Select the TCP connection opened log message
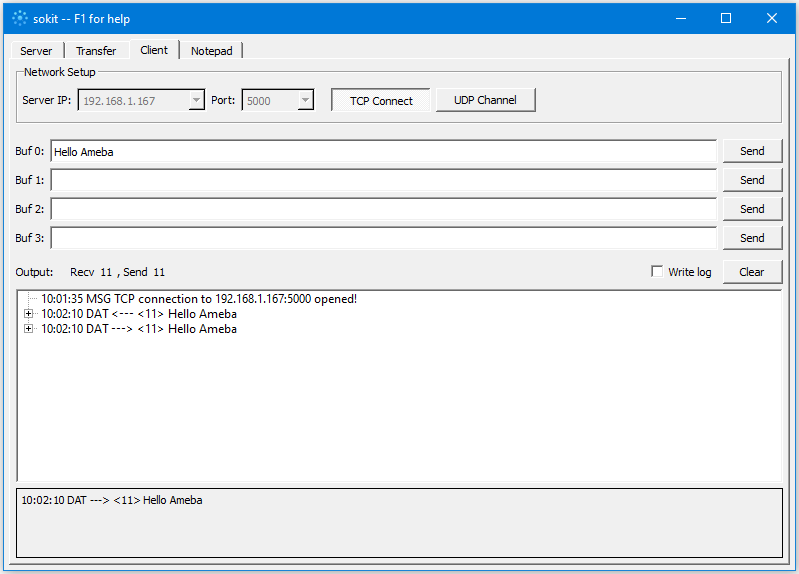The image size is (799, 574). pos(198,299)
